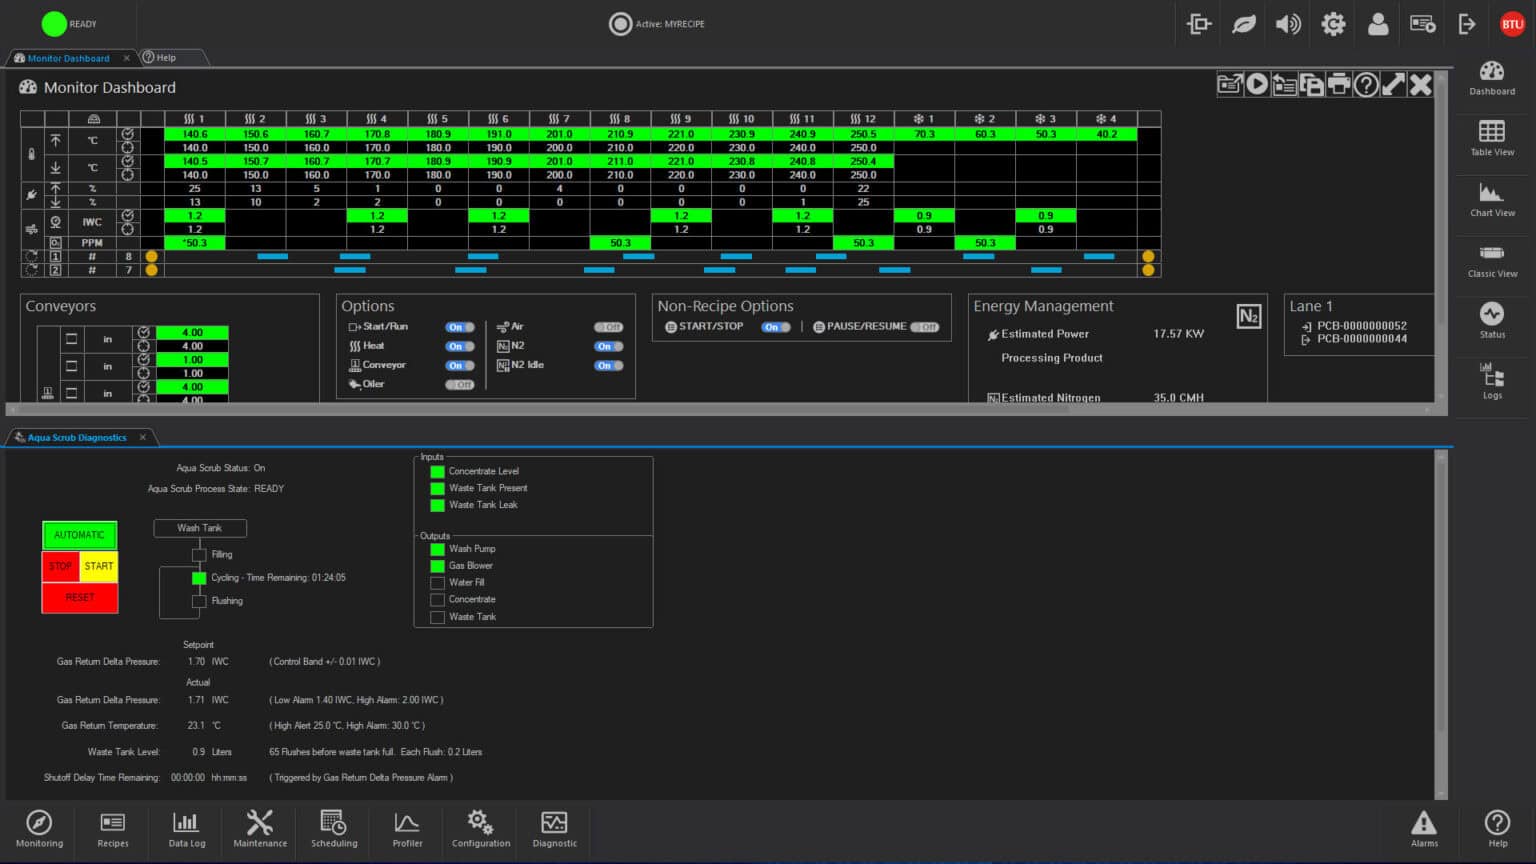Expand the dashboard panel to fullscreen
1536x864 pixels.
point(1393,85)
